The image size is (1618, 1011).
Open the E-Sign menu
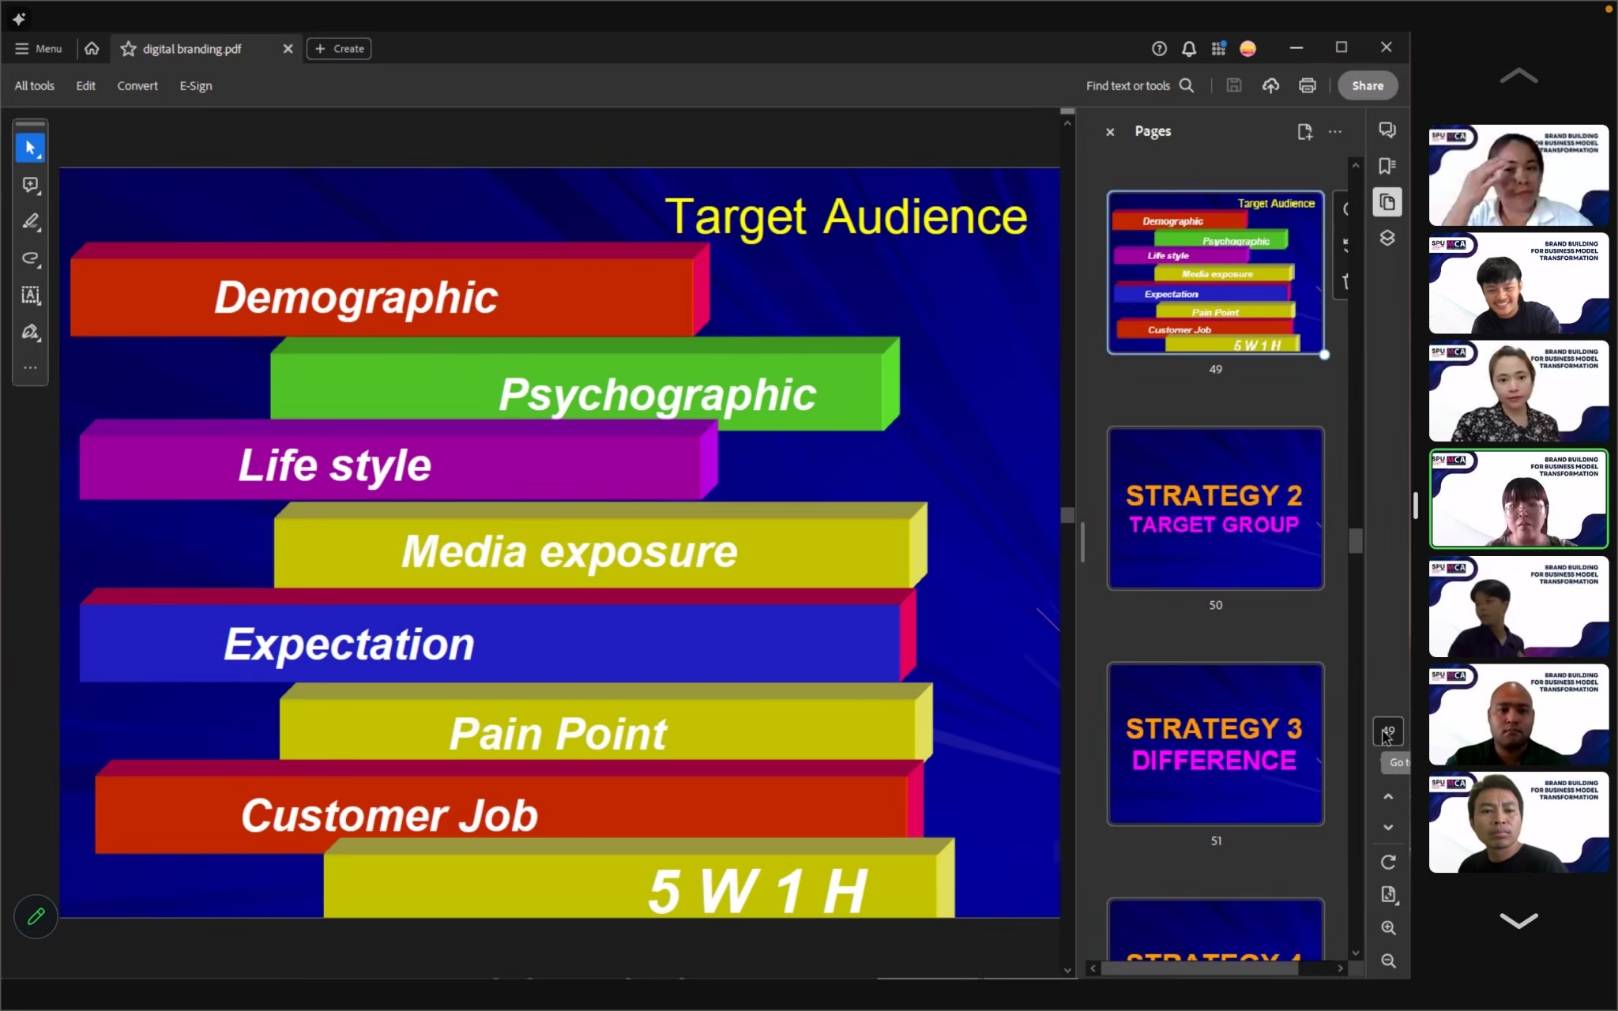[196, 86]
